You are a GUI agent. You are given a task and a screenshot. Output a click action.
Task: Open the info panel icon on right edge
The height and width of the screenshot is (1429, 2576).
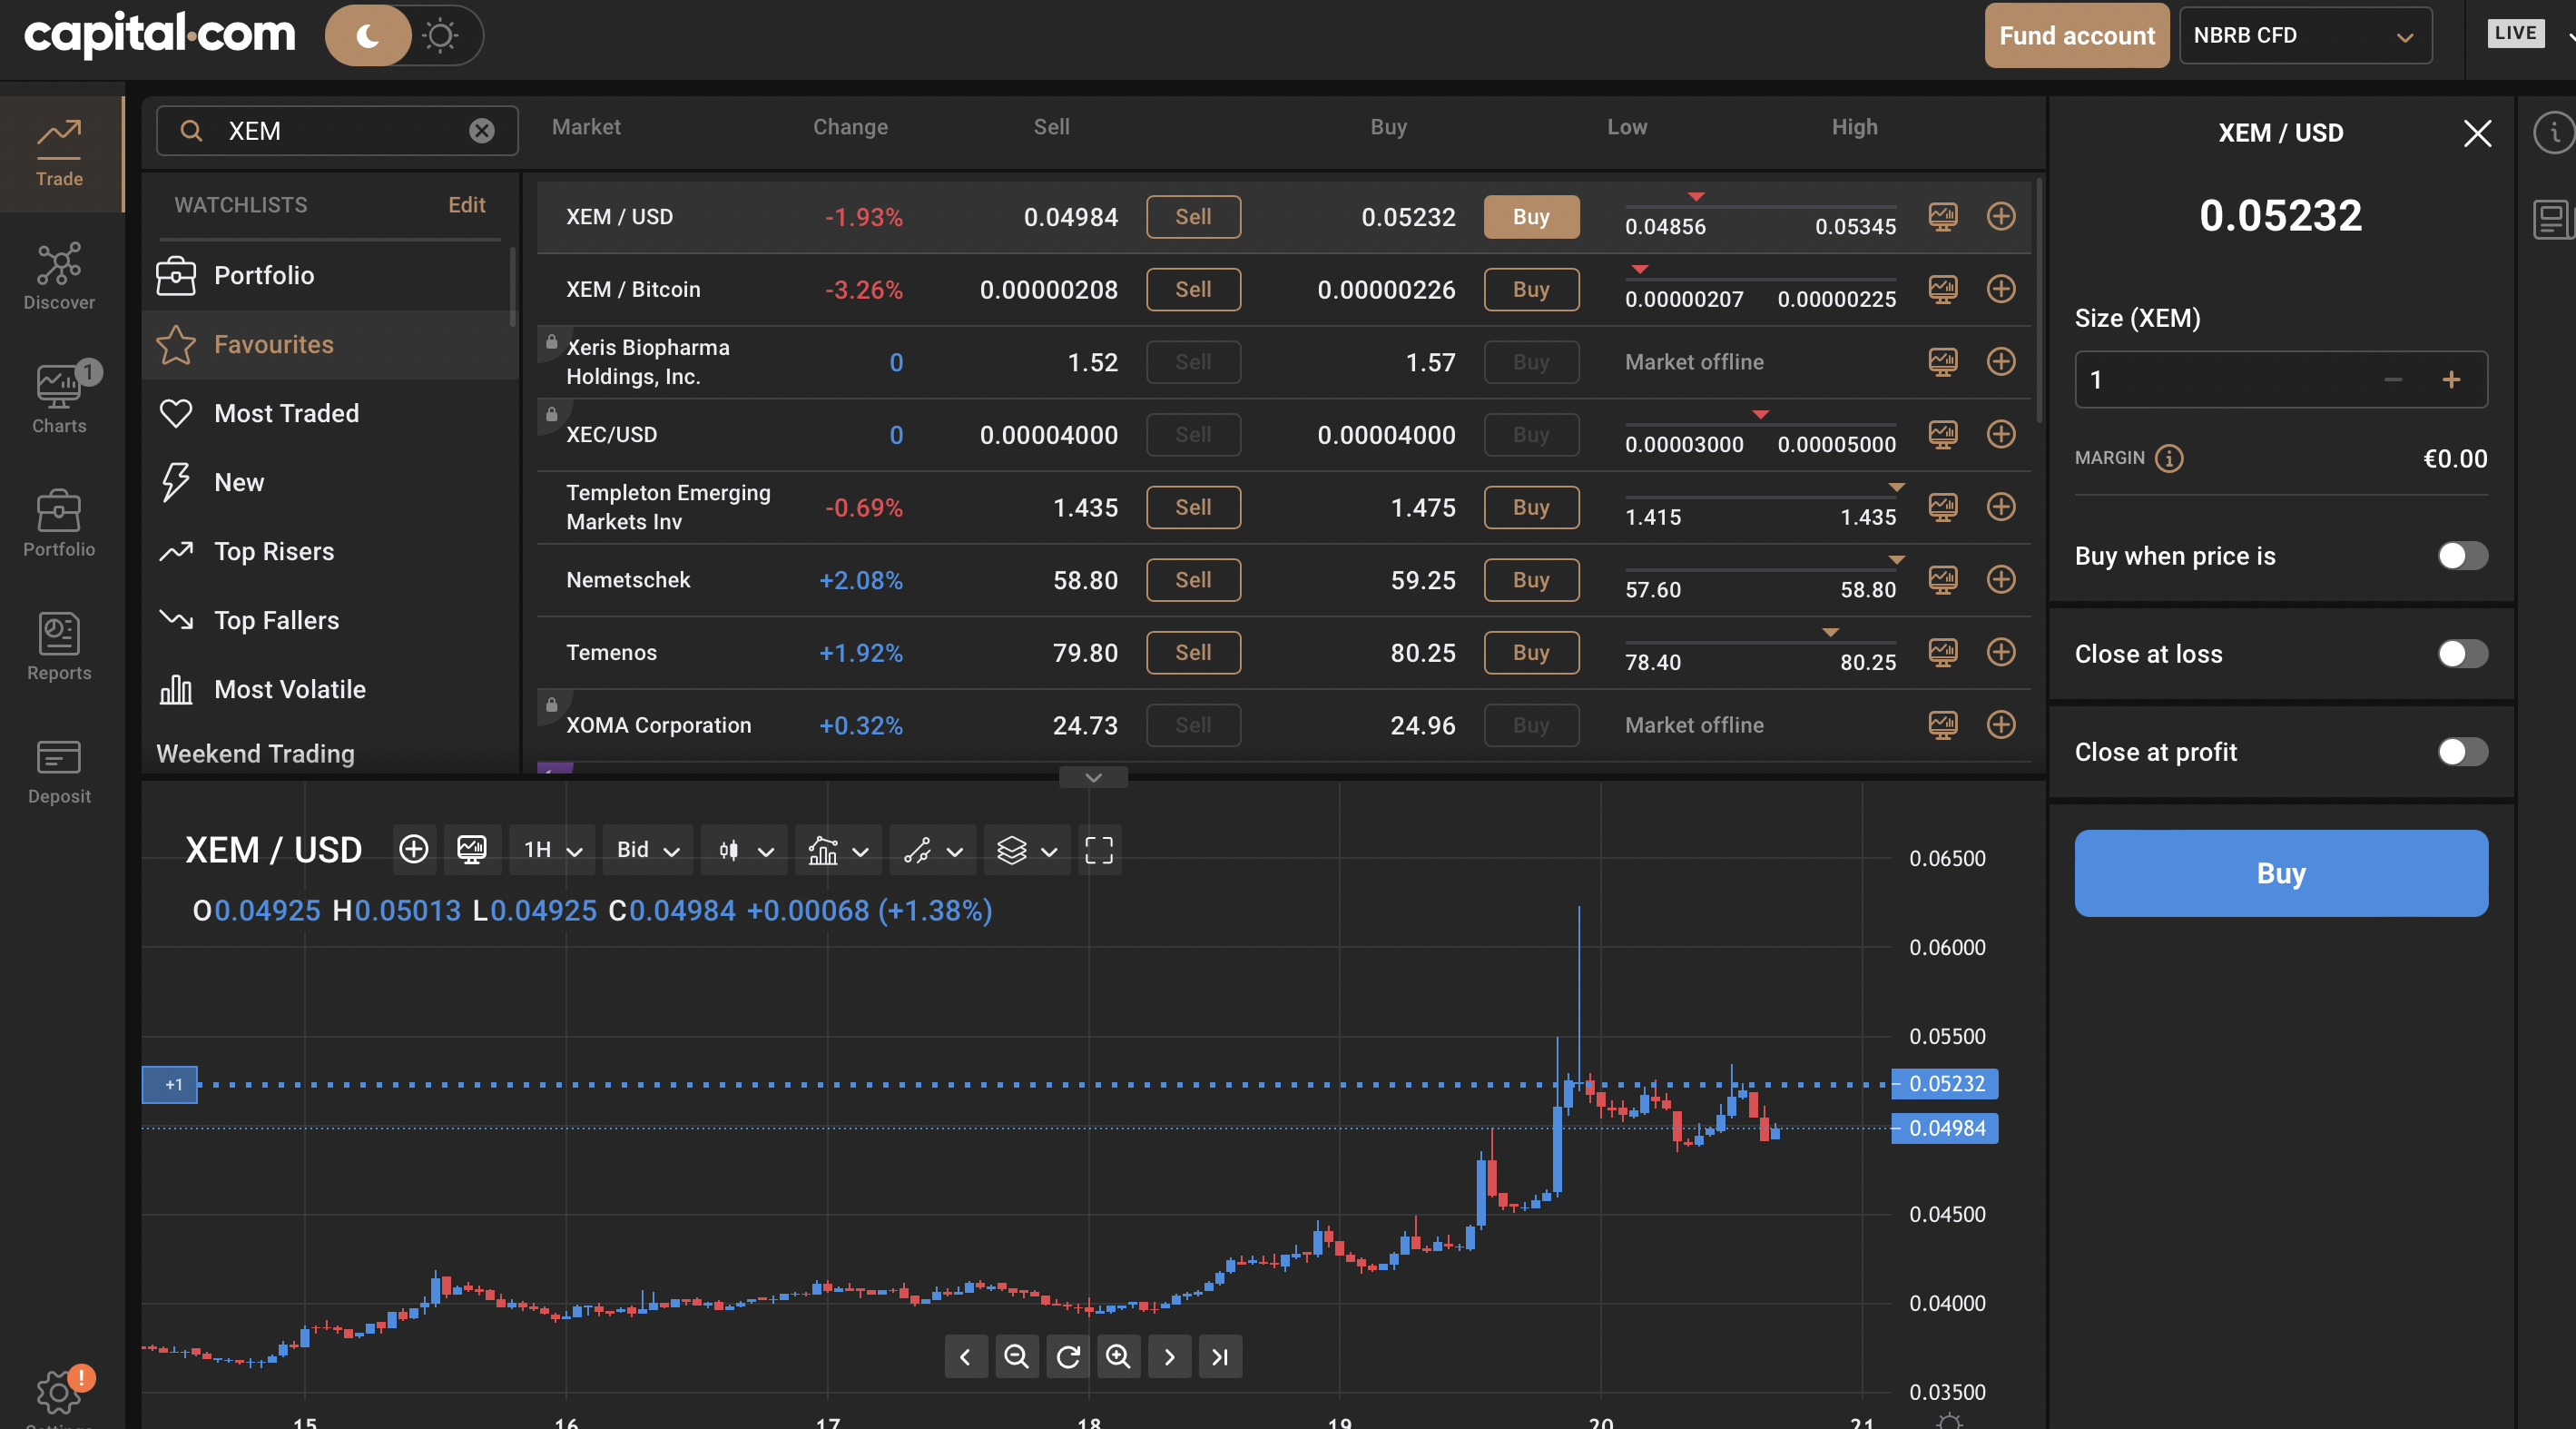point(2553,133)
